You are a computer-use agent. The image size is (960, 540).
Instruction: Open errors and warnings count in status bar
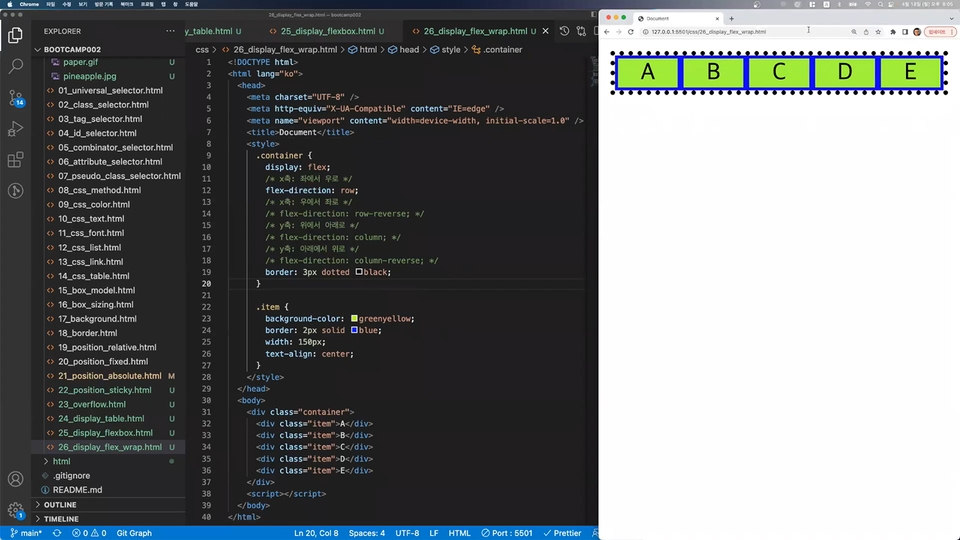pos(89,533)
